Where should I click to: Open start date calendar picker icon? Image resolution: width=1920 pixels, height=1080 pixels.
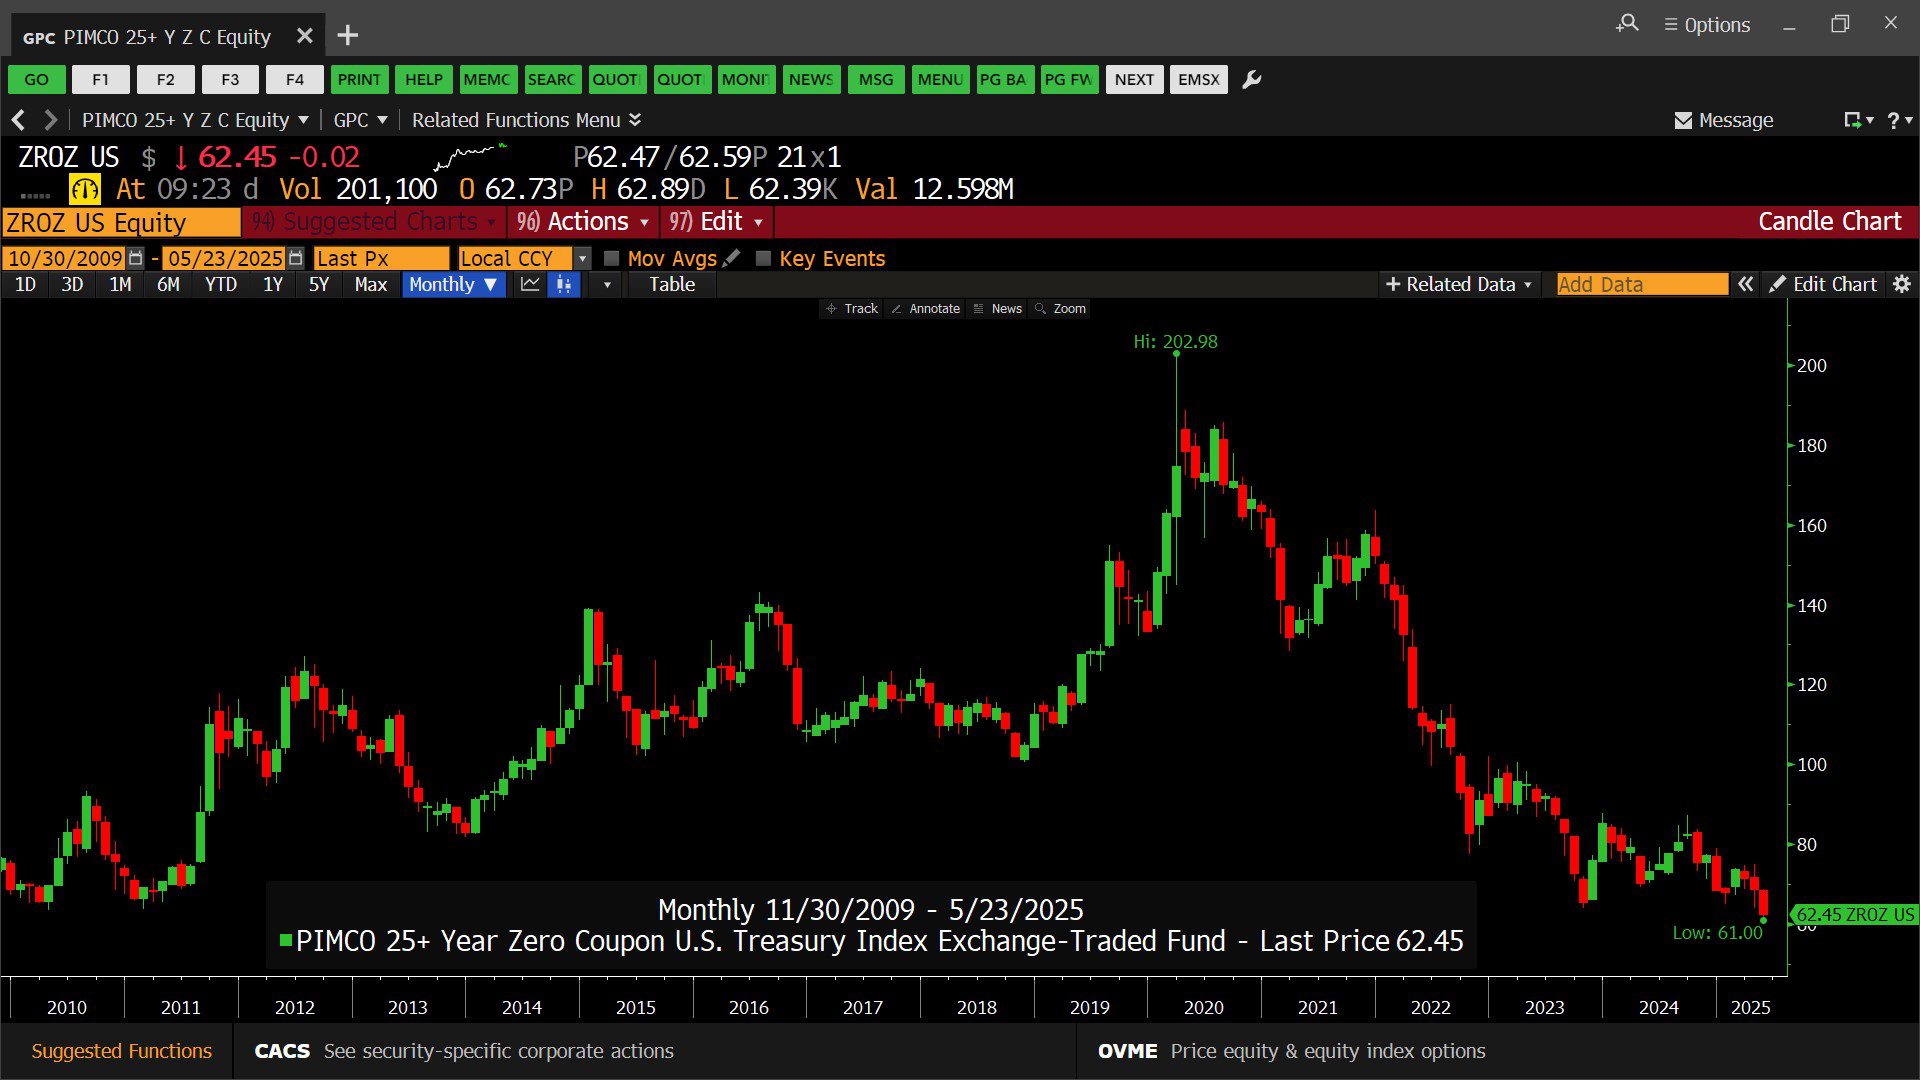(x=136, y=258)
